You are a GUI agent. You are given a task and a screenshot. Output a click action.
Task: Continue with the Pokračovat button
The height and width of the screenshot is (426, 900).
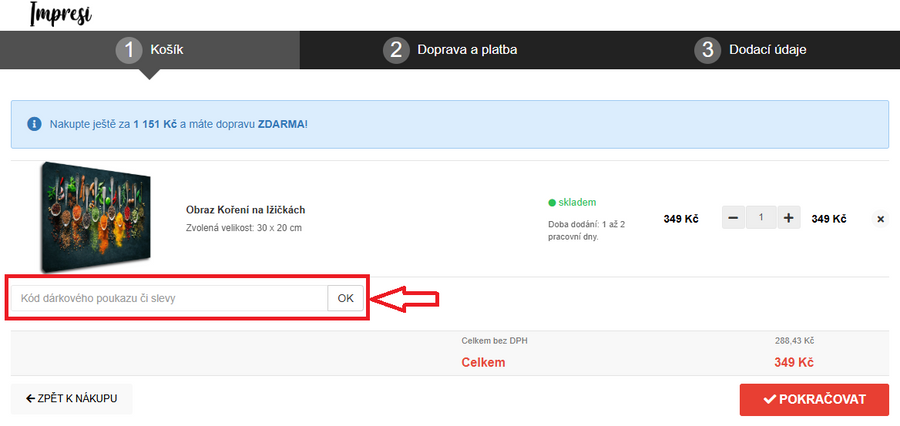814,400
